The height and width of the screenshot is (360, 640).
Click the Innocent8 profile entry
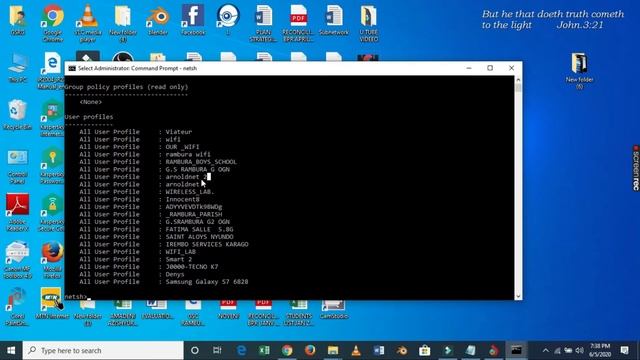pyautogui.click(x=182, y=199)
